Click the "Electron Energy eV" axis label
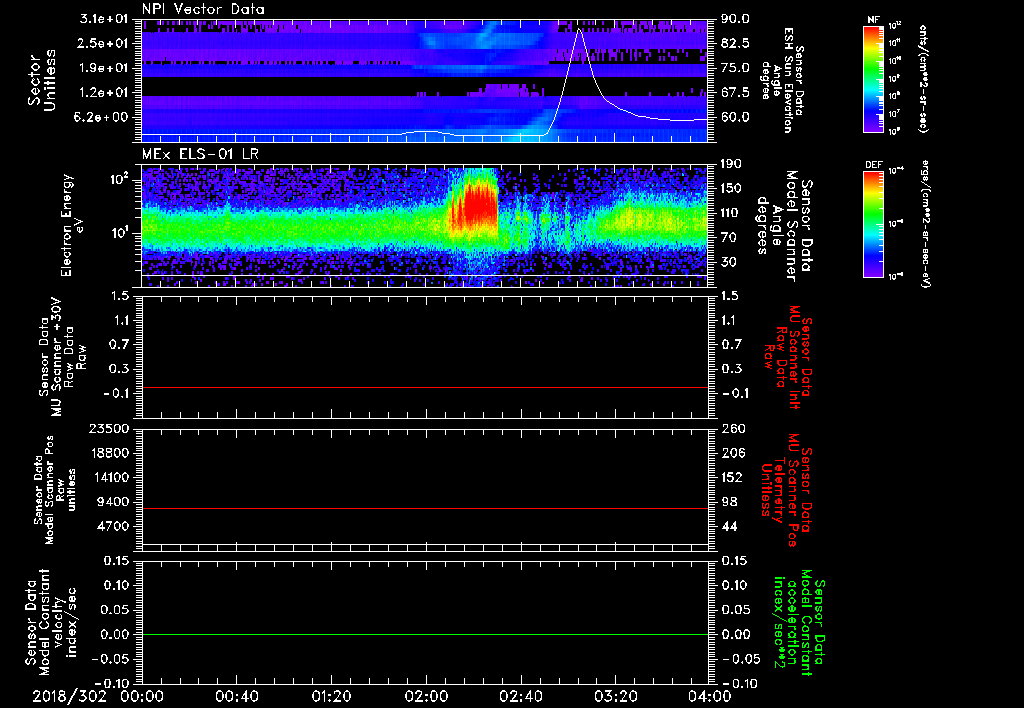 (x=72, y=225)
